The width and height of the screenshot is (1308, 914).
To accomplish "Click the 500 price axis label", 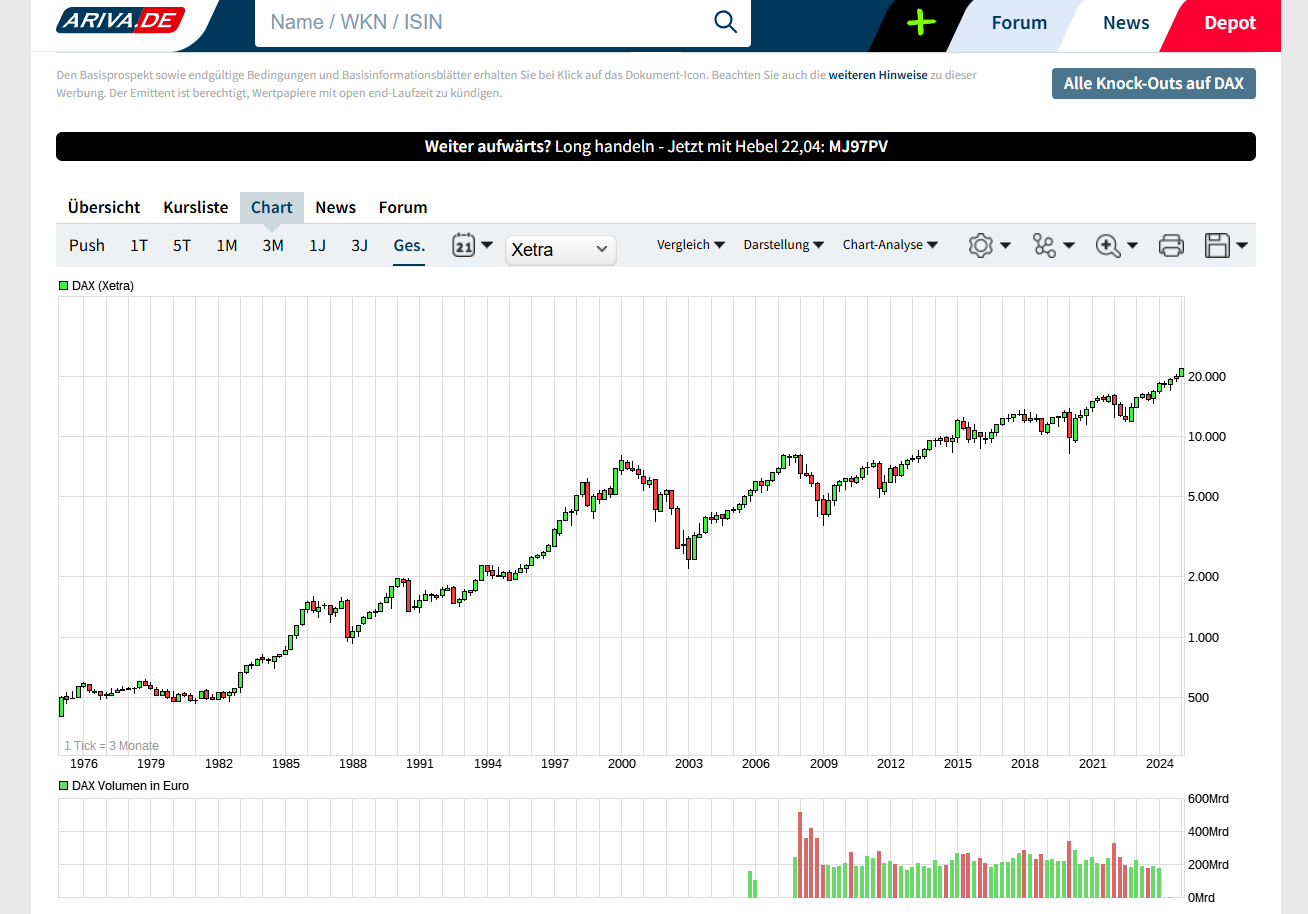I will (1198, 698).
